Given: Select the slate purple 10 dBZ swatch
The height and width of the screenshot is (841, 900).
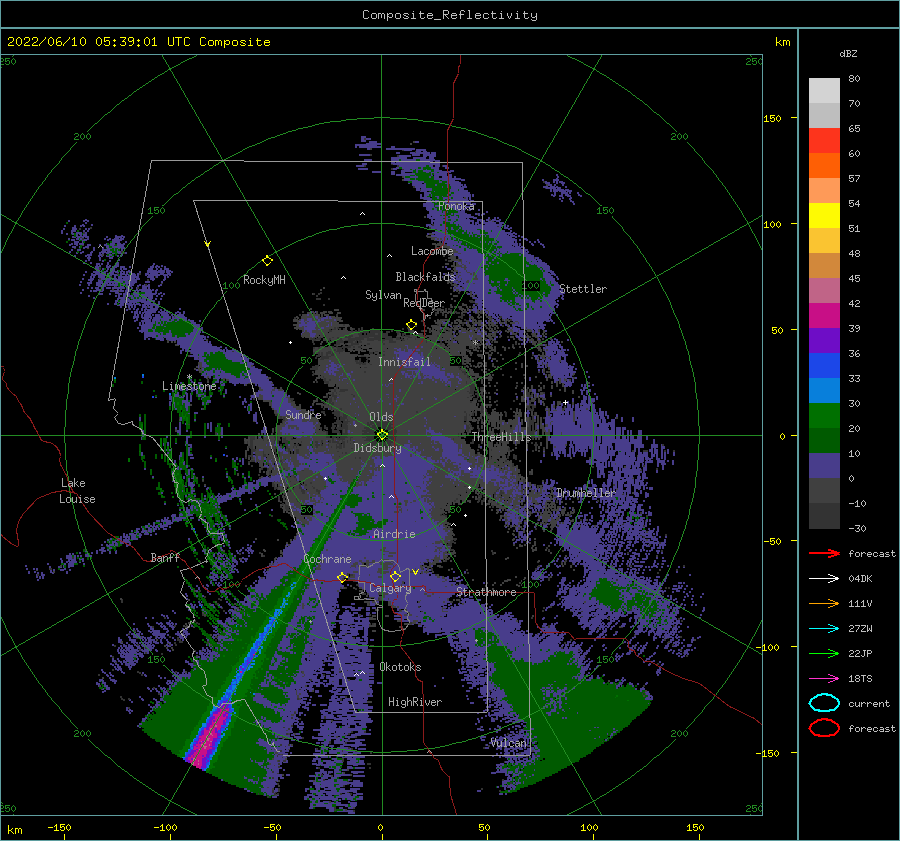Looking at the screenshot, I should click(824, 465).
